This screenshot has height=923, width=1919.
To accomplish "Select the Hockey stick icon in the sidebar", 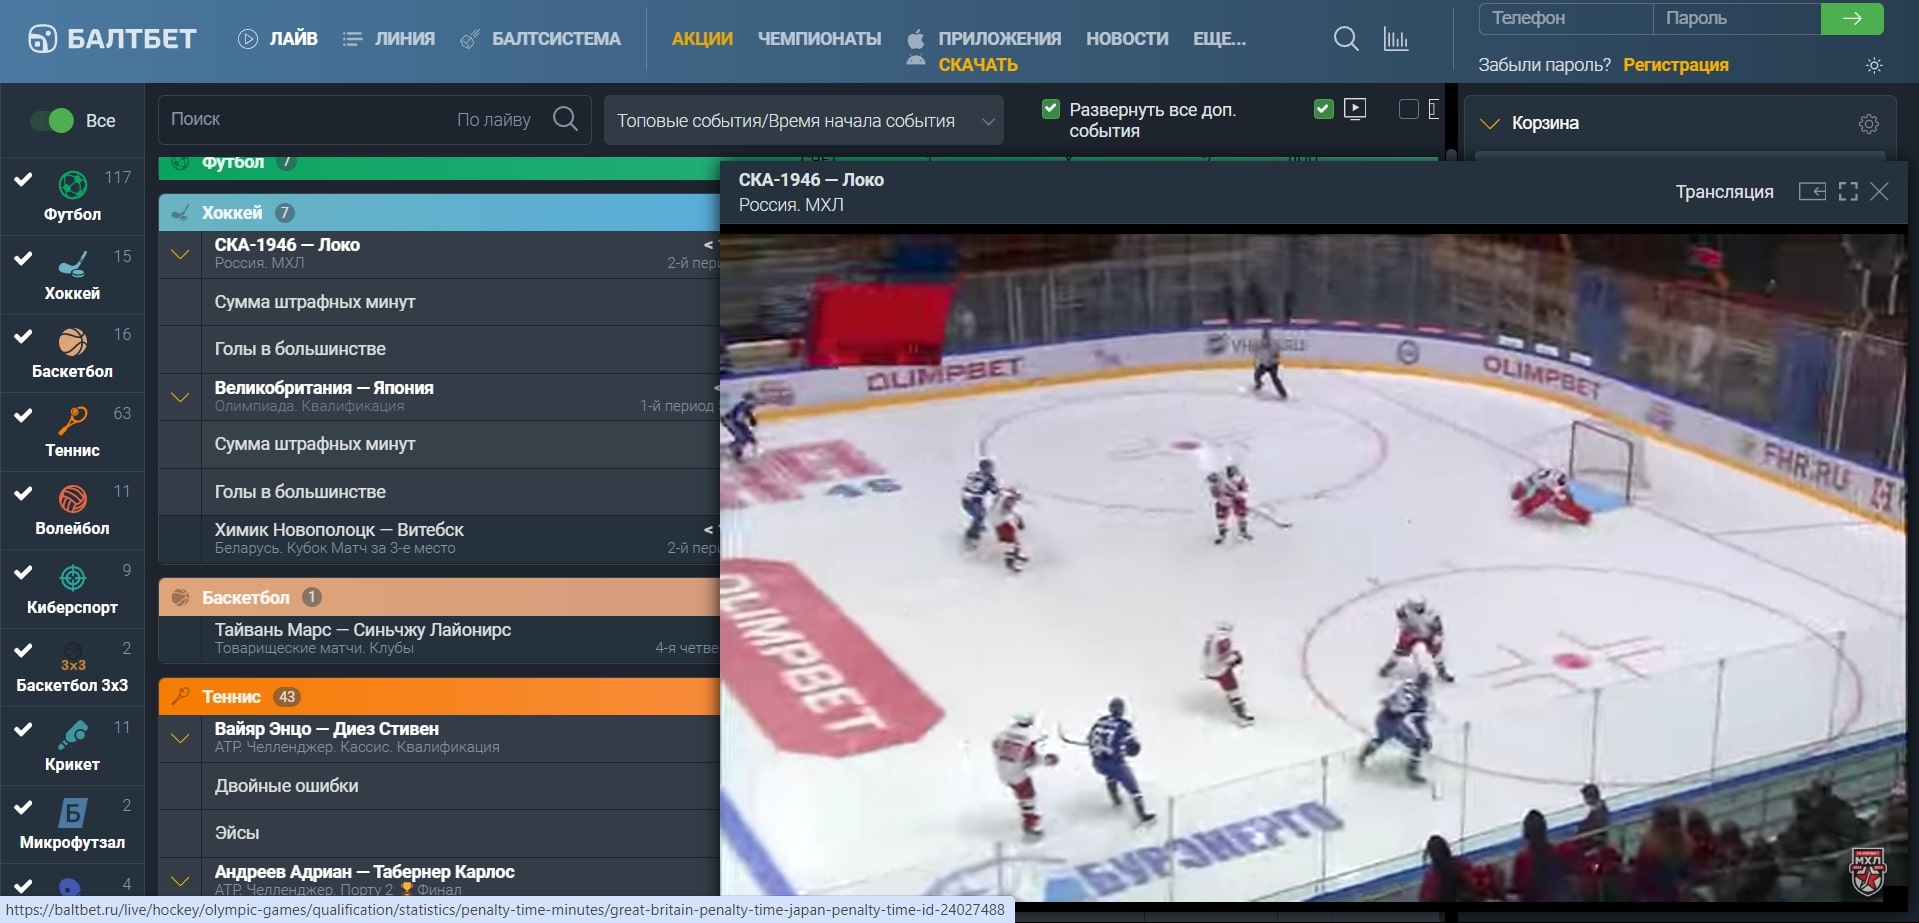I will 72,264.
